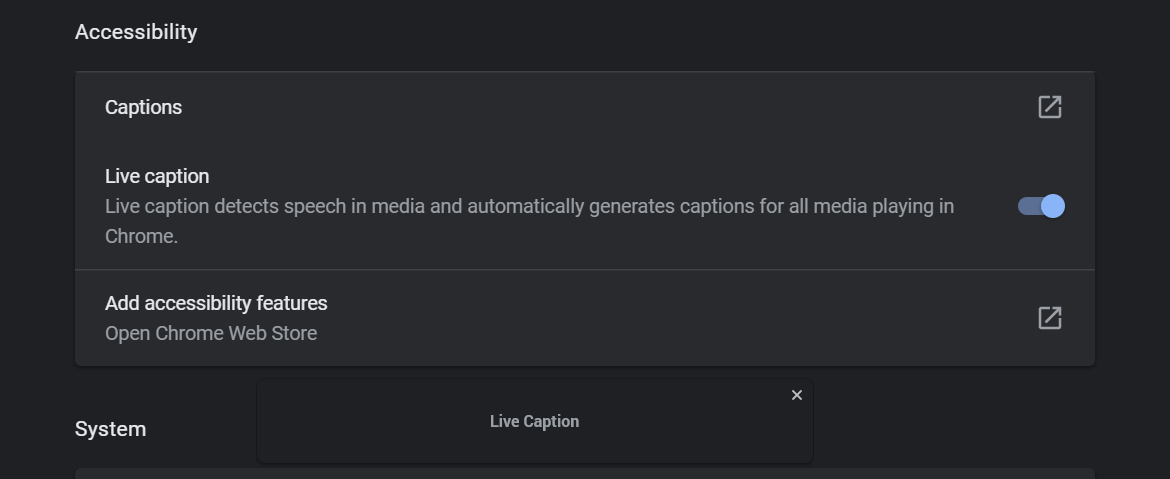Close the Live Caption bubble

[796, 395]
